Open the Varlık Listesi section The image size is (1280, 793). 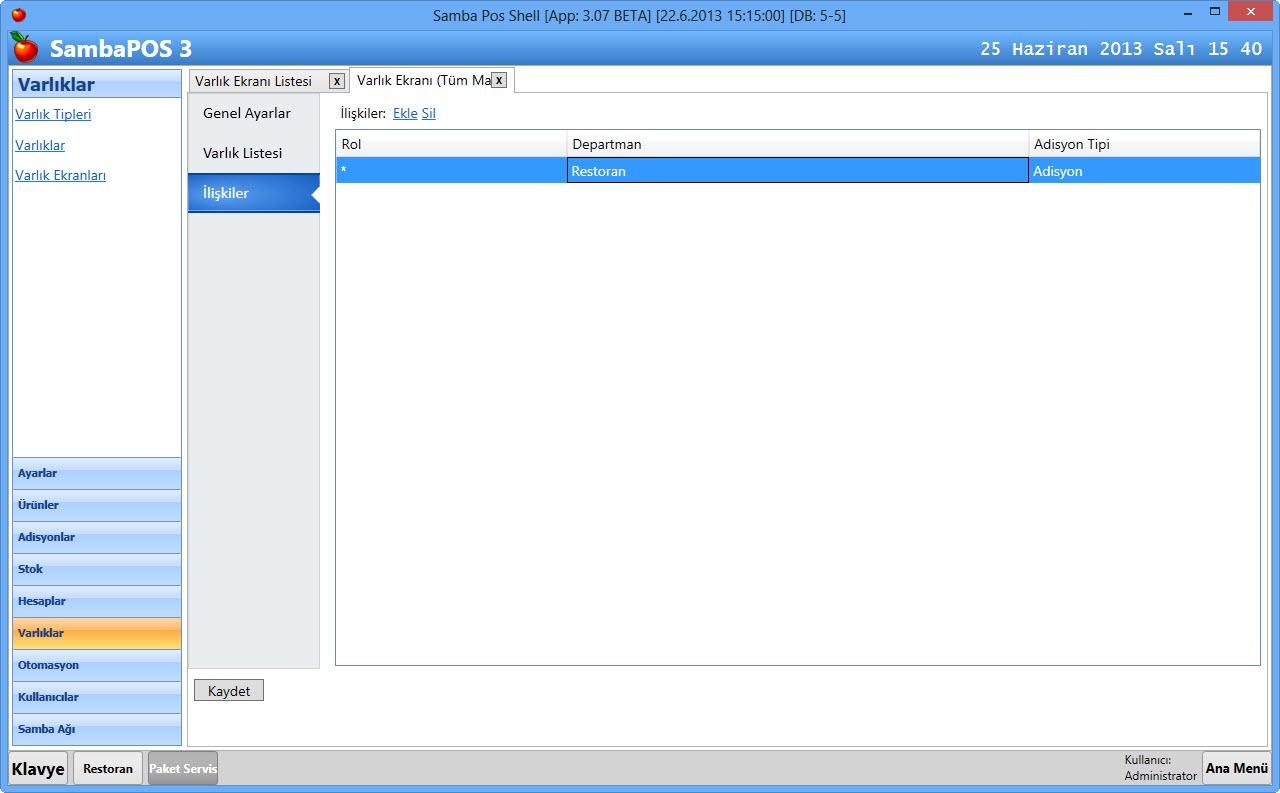pyautogui.click(x=243, y=153)
